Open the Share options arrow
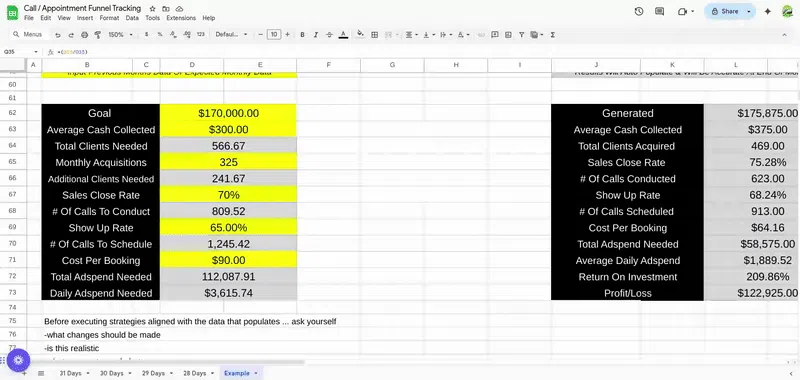Viewport: 800px width, 380px height. (x=748, y=11)
